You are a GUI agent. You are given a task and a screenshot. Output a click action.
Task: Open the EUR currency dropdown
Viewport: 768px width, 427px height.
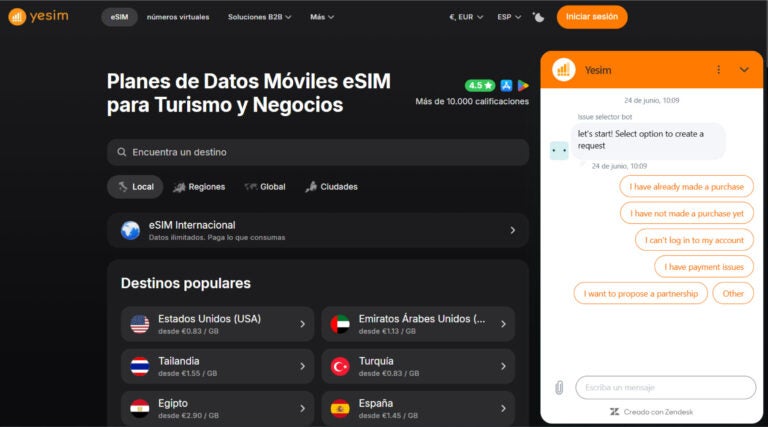466,17
